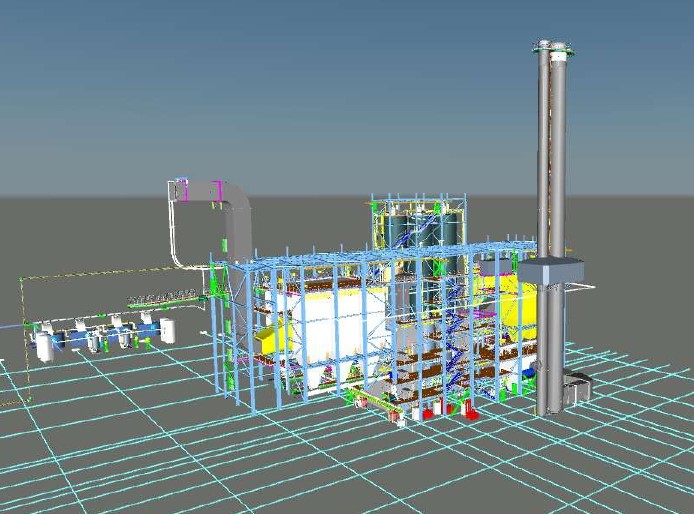Select the large white boiler casing
This screenshot has height=514, width=694.
335,320
